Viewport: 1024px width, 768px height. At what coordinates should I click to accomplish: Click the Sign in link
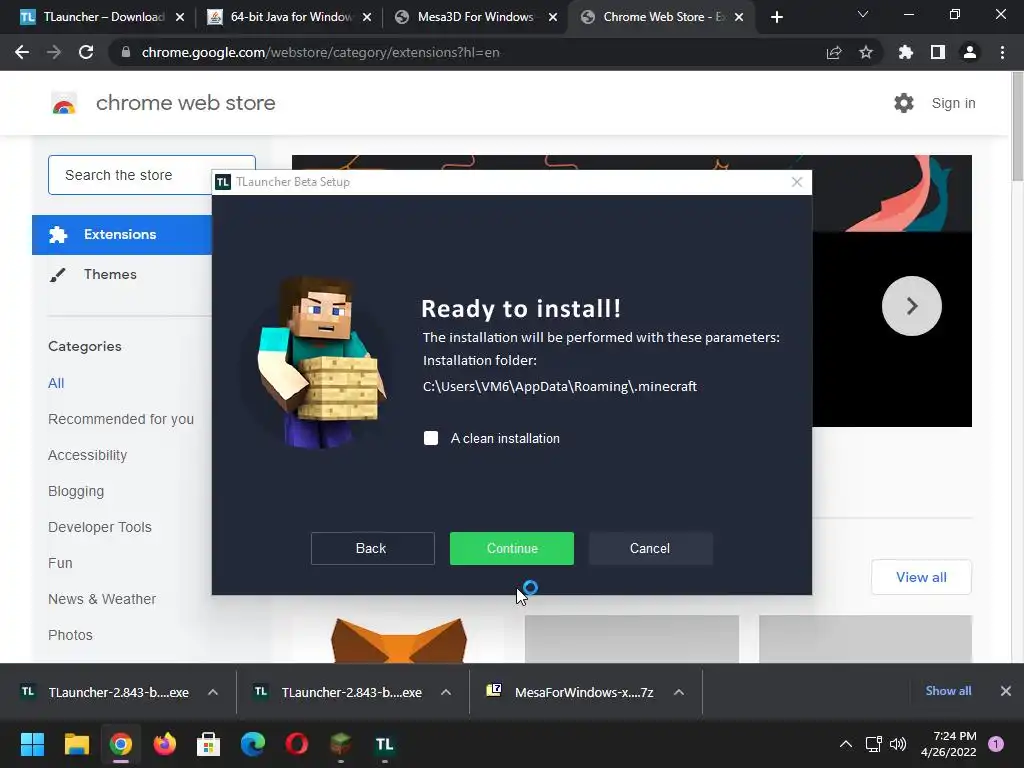coord(953,103)
